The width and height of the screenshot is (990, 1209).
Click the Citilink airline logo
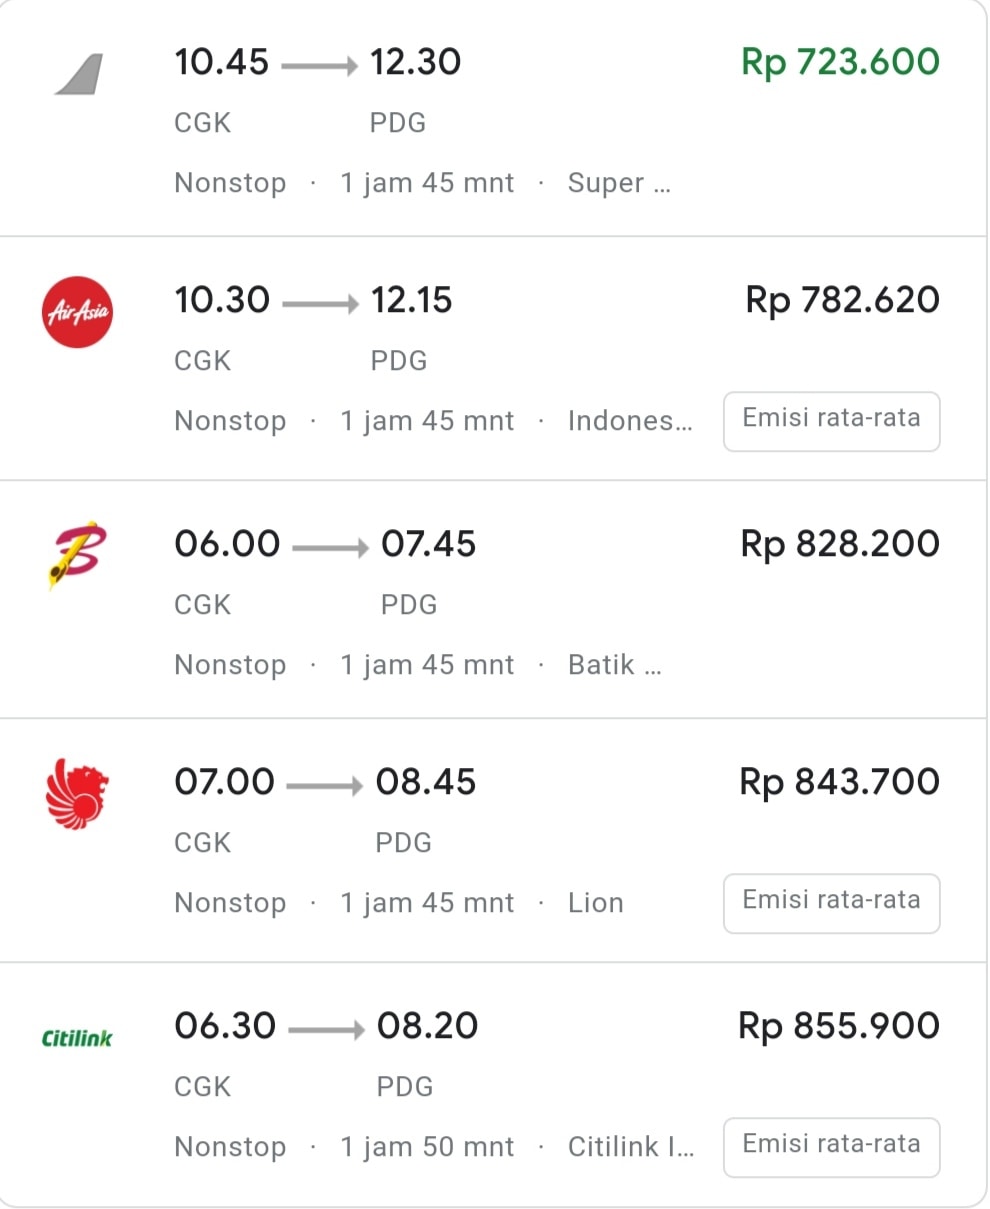[77, 1038]
